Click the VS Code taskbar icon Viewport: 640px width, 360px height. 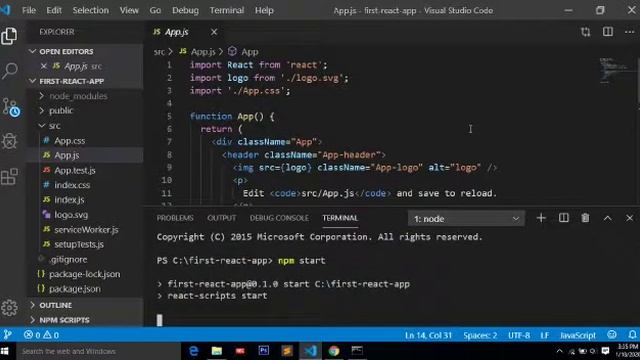[x=311, y=351]
